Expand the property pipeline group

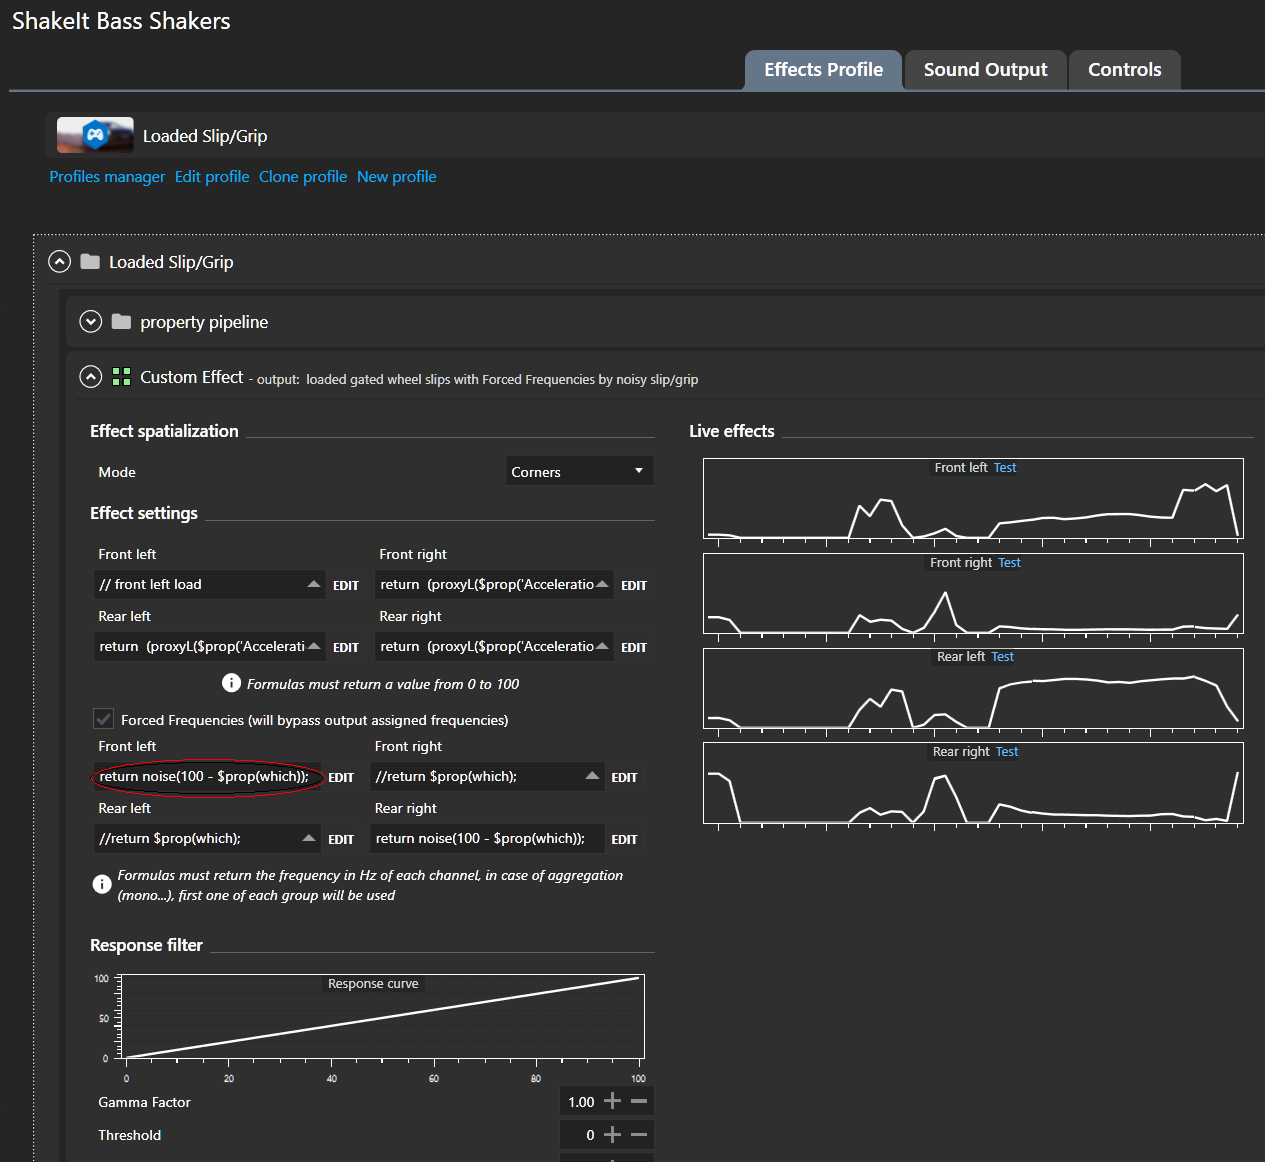click(91, 322)
